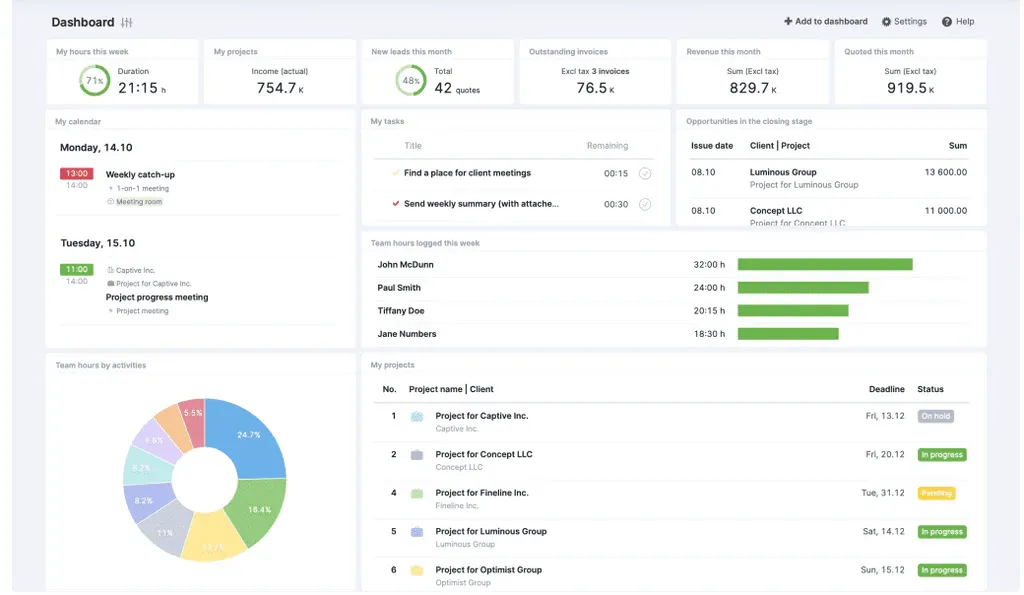Click the Project for Captive Inc. icon
1024x595 pixels.
click(417, 417)
